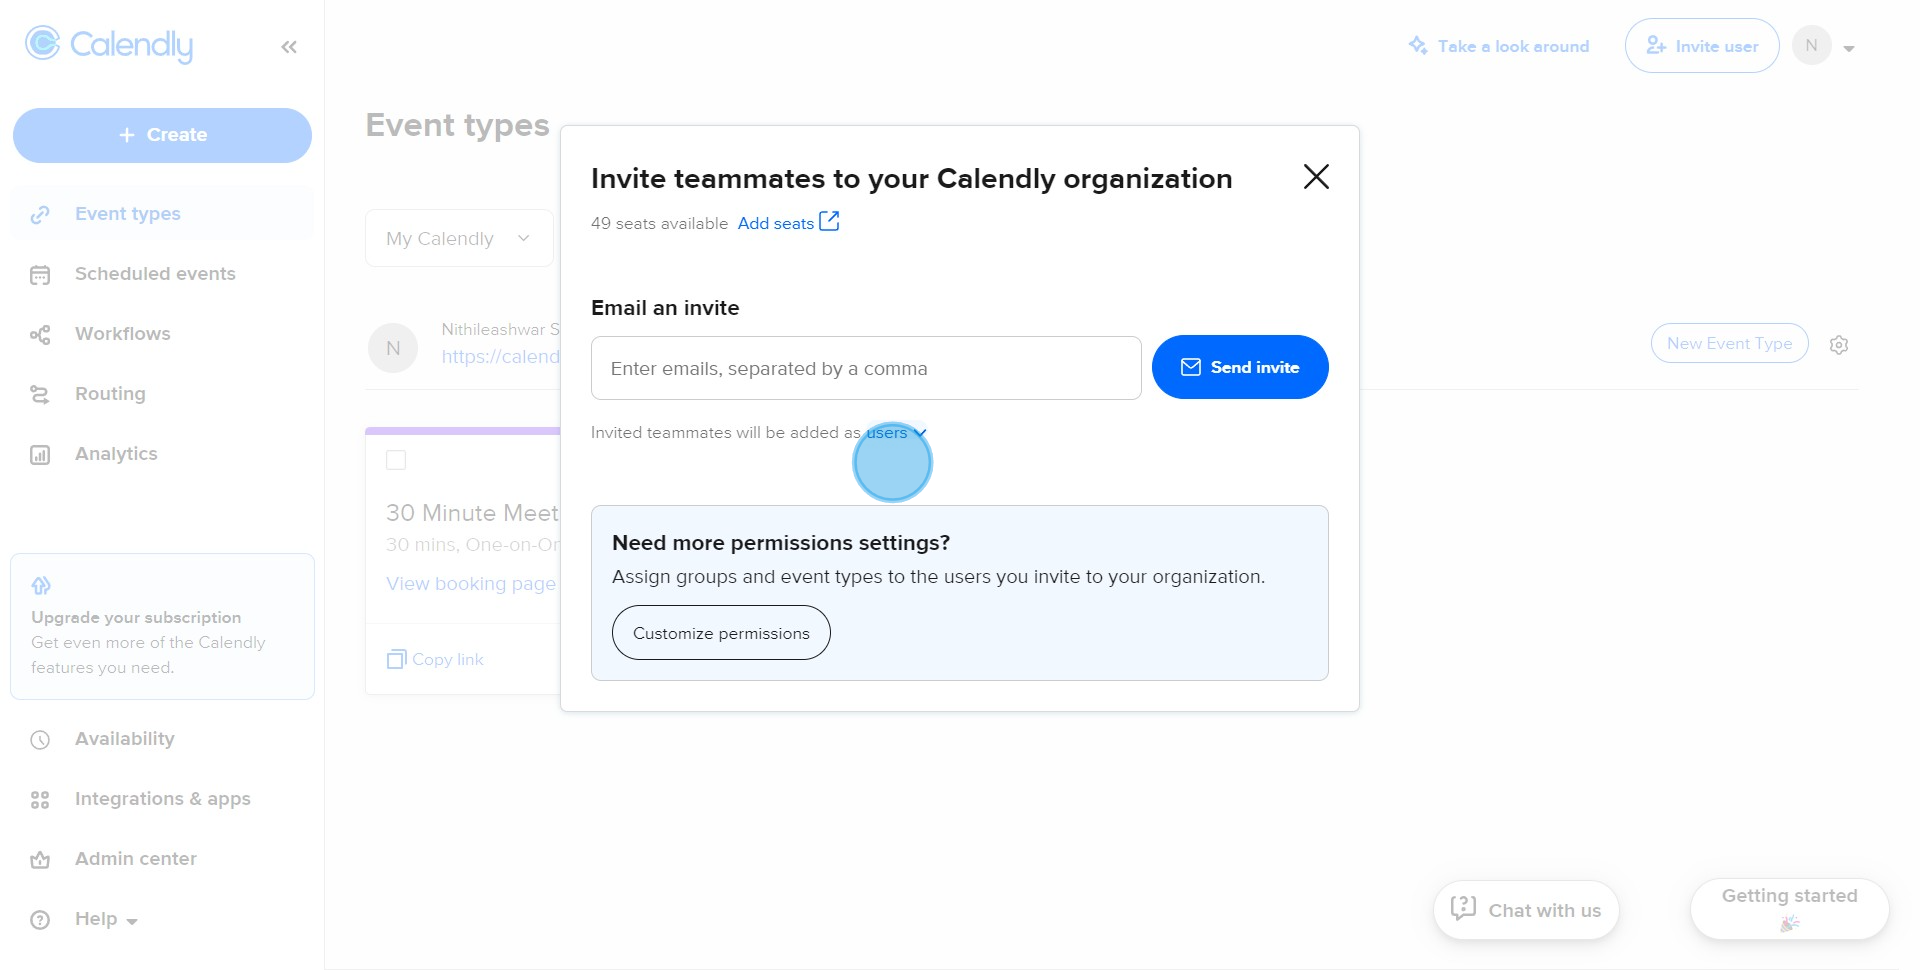Click the N profile avatar top right
This screenshot has width=1920, height=970.
click(1812, 45)
